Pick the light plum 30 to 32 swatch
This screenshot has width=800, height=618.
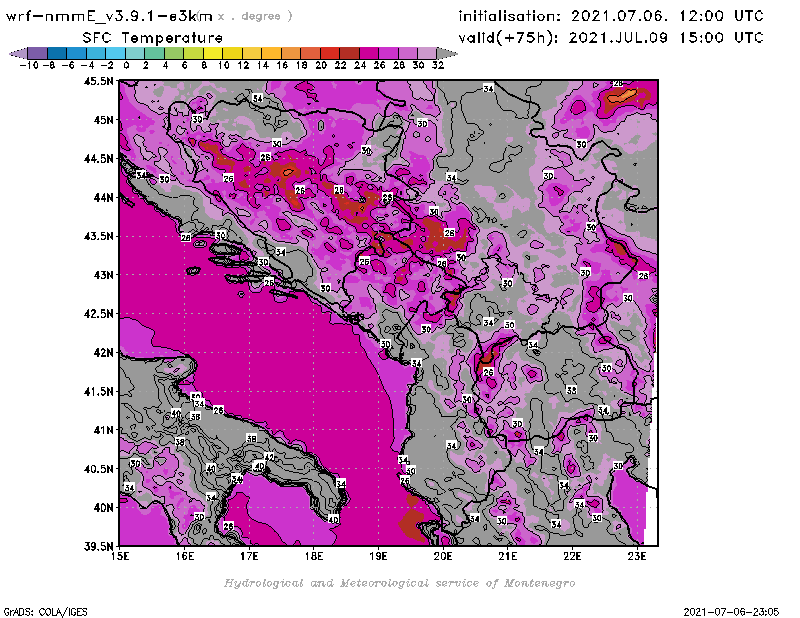(x=427, y=54)
